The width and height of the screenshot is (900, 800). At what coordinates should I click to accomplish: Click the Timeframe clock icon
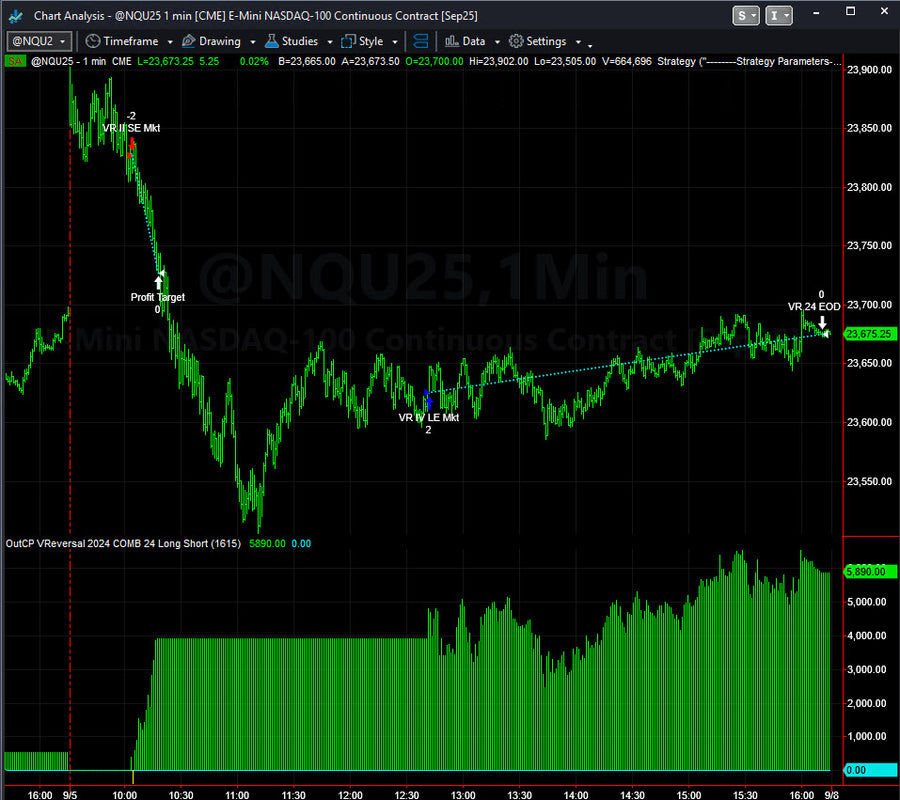[92, 41]
